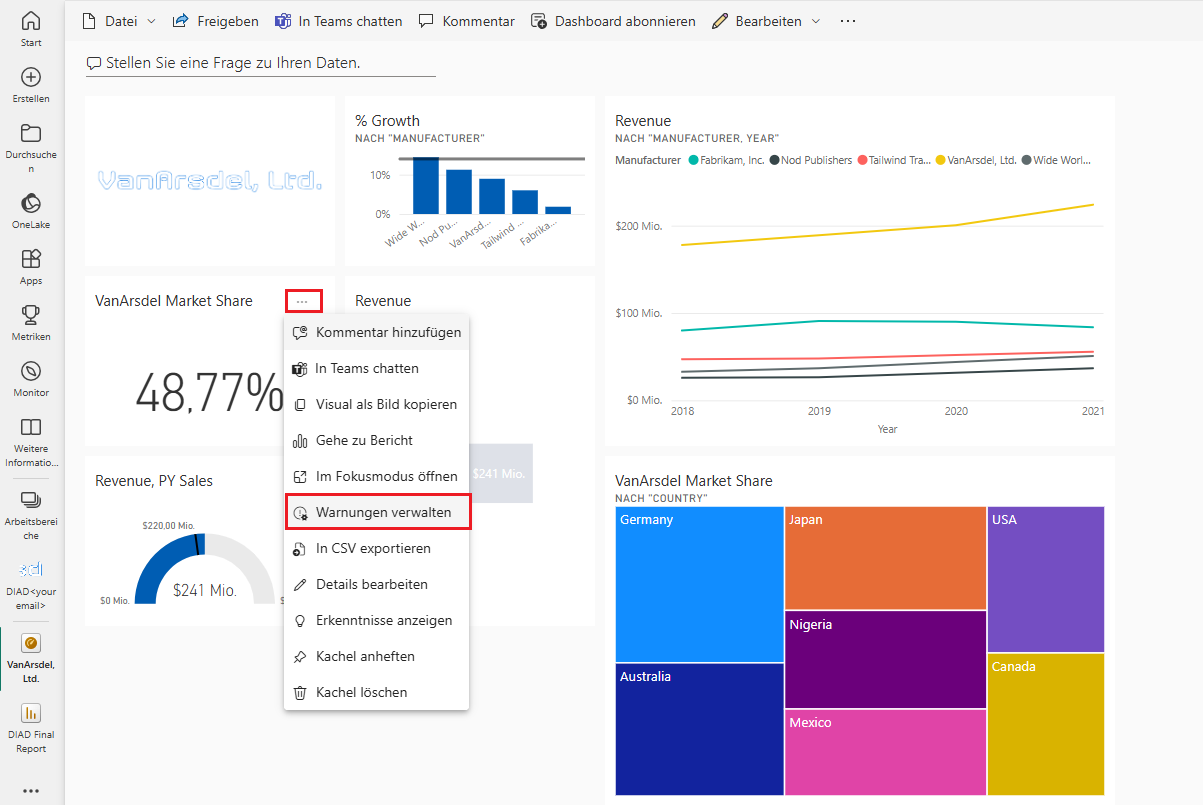Open Apps in the left navigation
Screen dimensions: 1203x805
click(31, 267)
